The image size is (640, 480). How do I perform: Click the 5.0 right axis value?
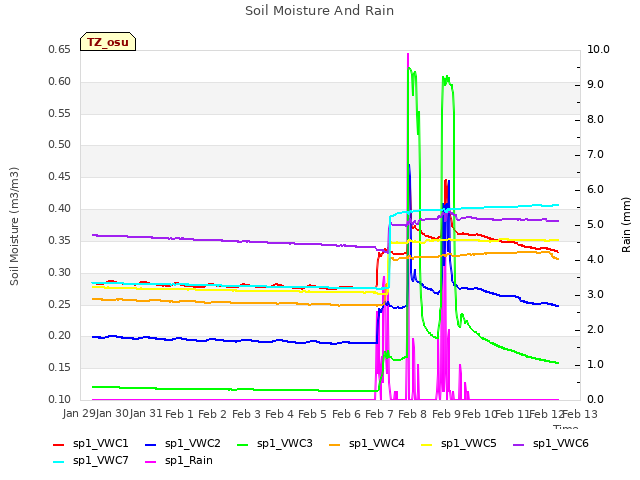(596, 224)
